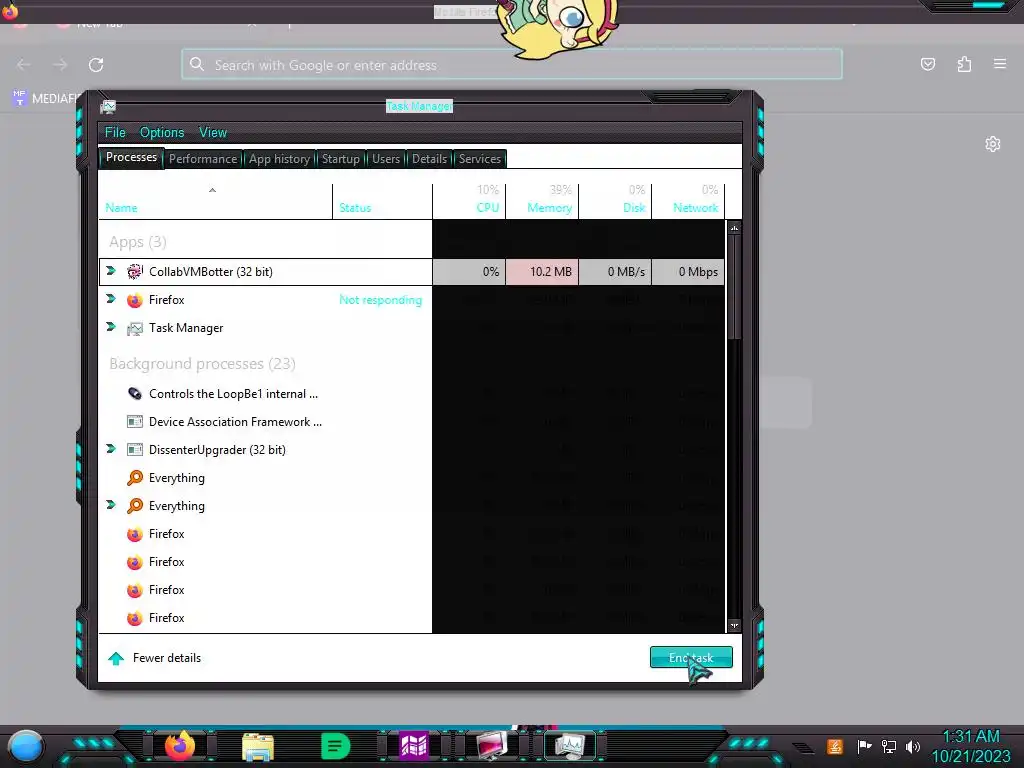Click the Firefox address search field
Screen dimensions: 1024x768
point(512,65)
